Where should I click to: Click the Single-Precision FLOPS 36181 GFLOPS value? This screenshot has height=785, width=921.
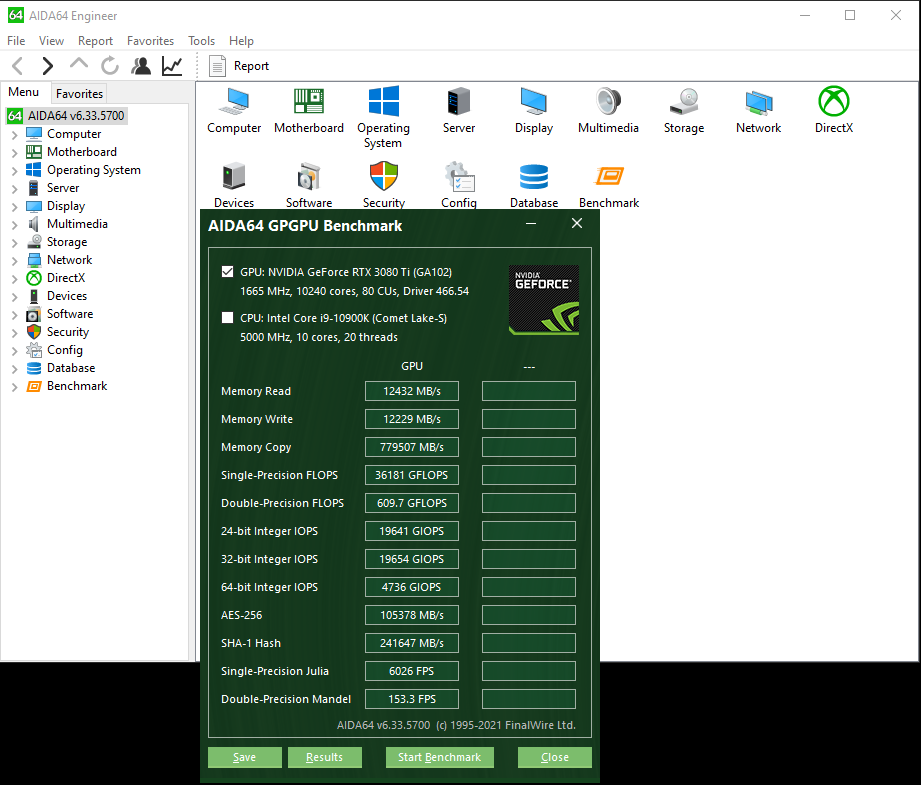tap(412, 475)
